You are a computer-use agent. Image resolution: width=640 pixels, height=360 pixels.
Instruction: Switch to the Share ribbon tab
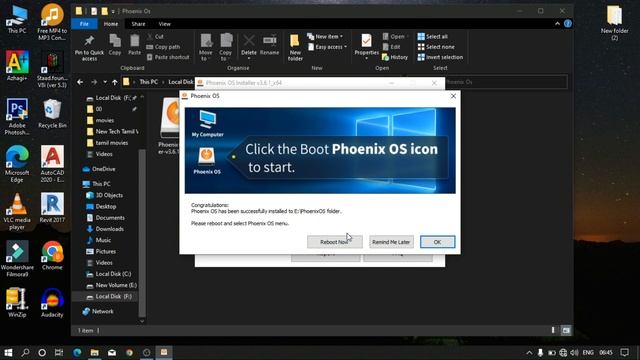138,24
